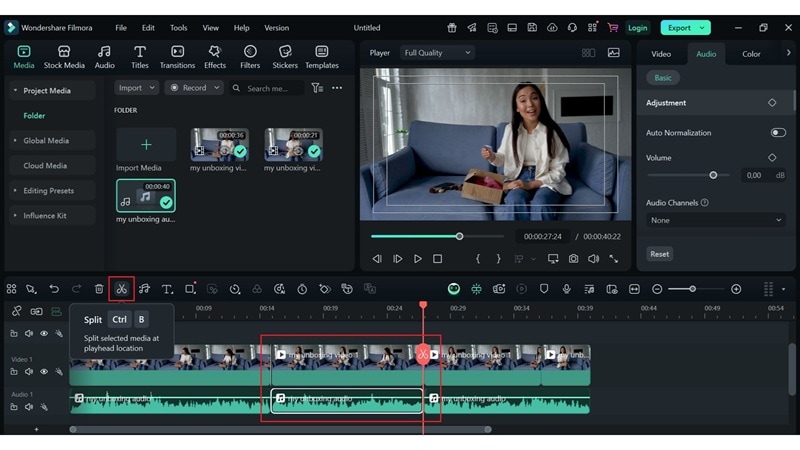Open the Transitions tab
The height and width of the screenshot is (450, 800).
click(178, 57)
